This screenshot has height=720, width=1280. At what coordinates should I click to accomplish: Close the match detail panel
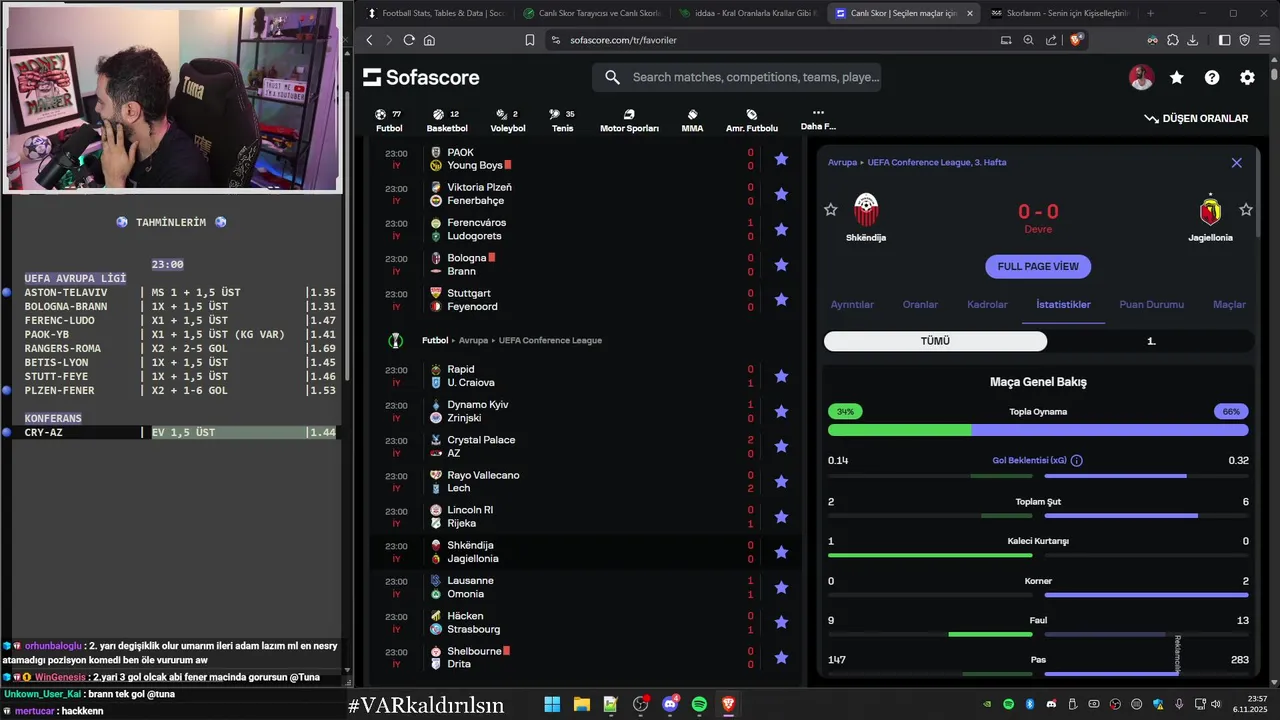click(1236, 162)
